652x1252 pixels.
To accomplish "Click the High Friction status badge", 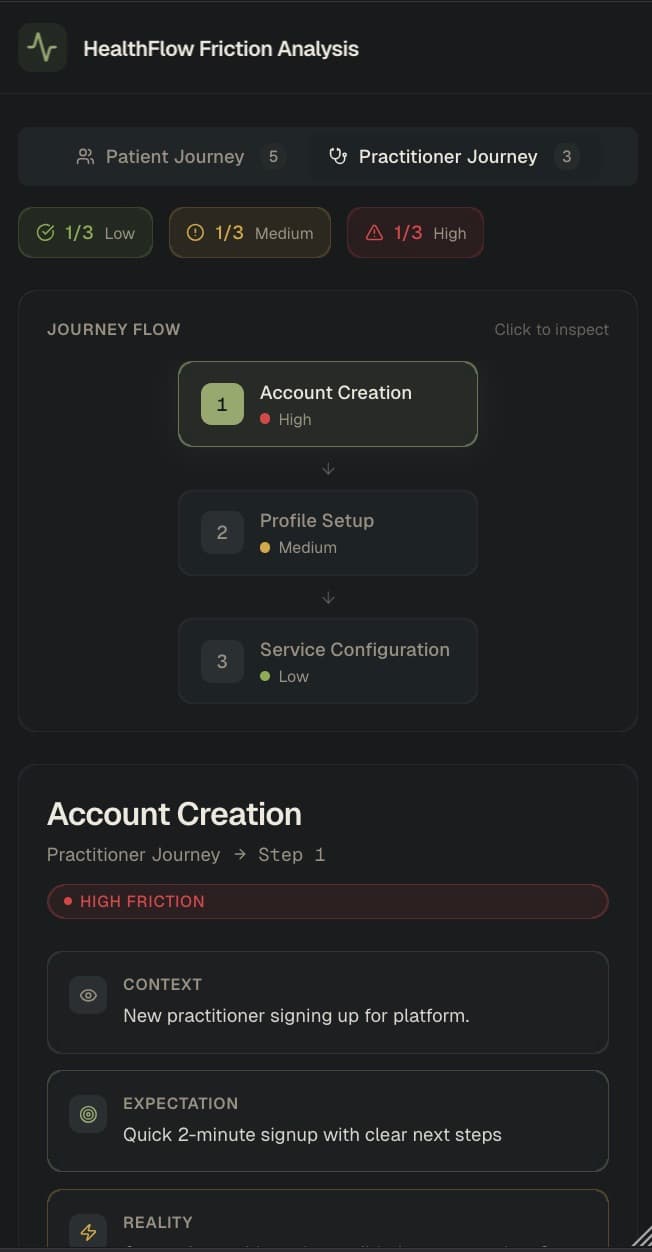I will 328,901.
